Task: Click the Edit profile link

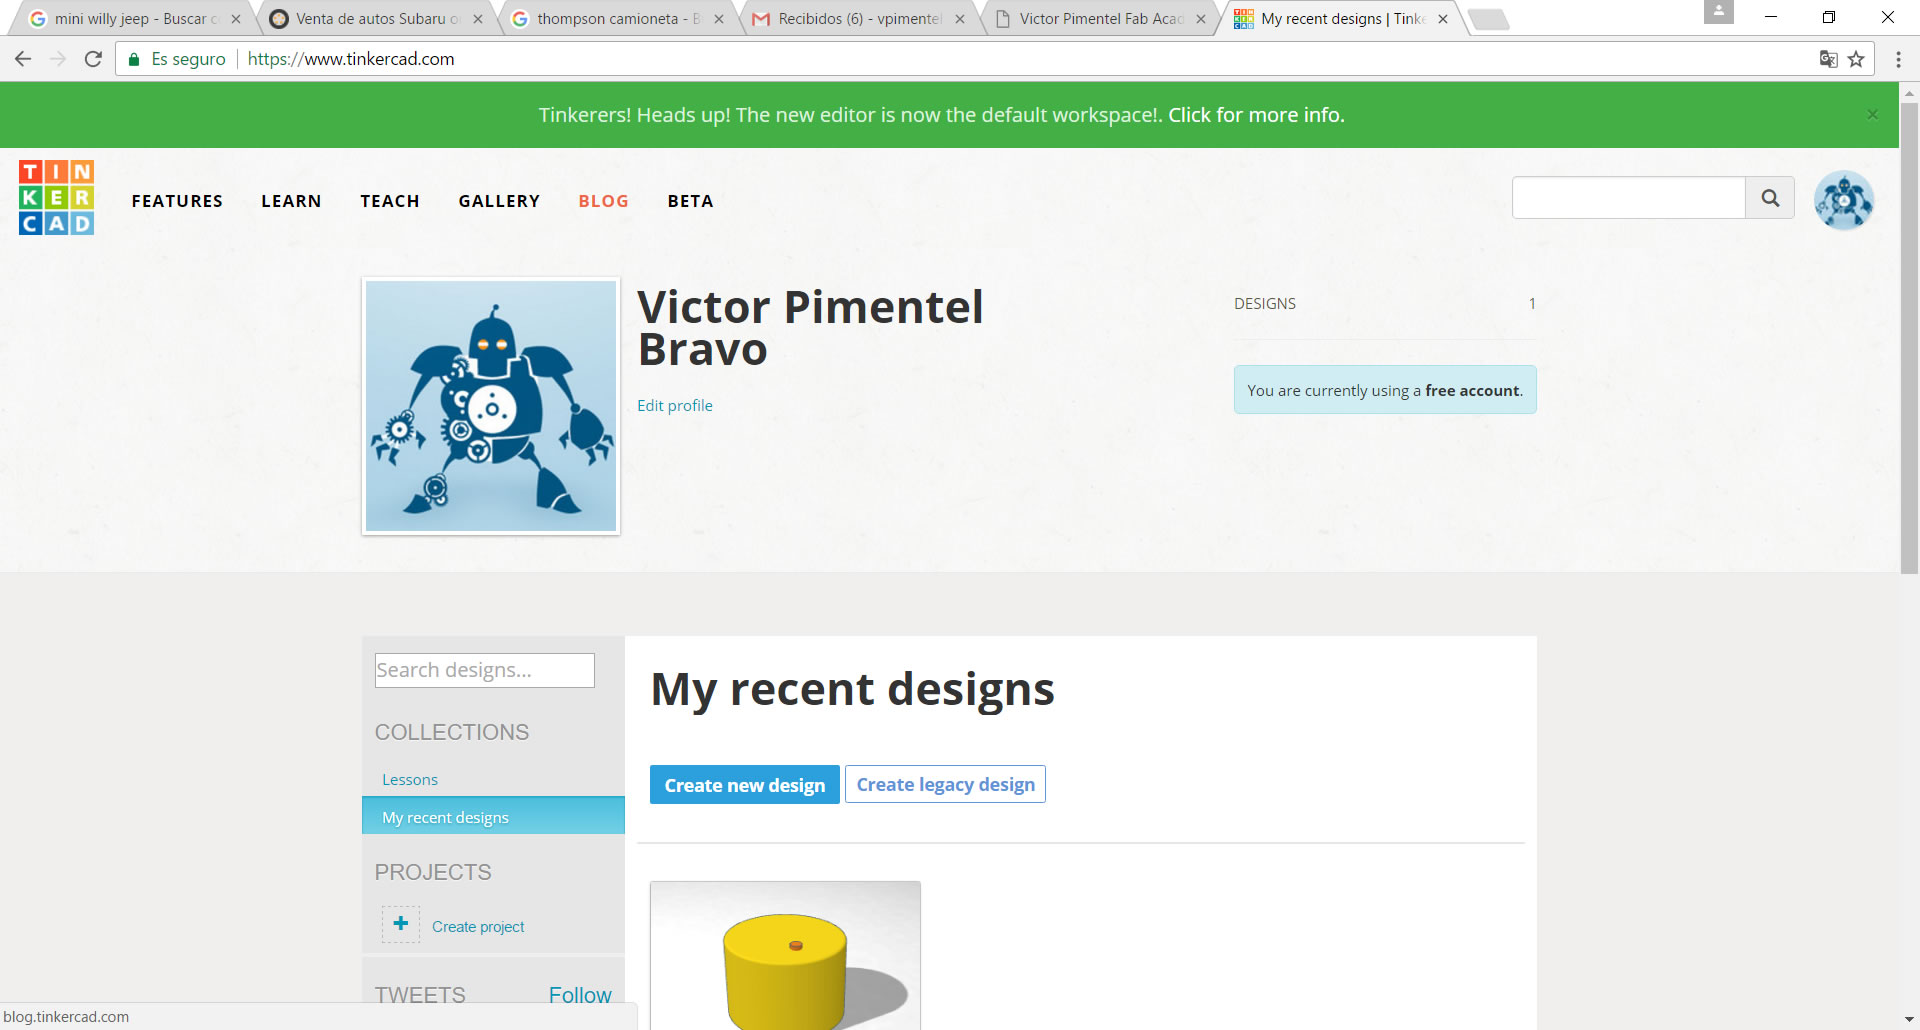Action: [x=675, y=405]
